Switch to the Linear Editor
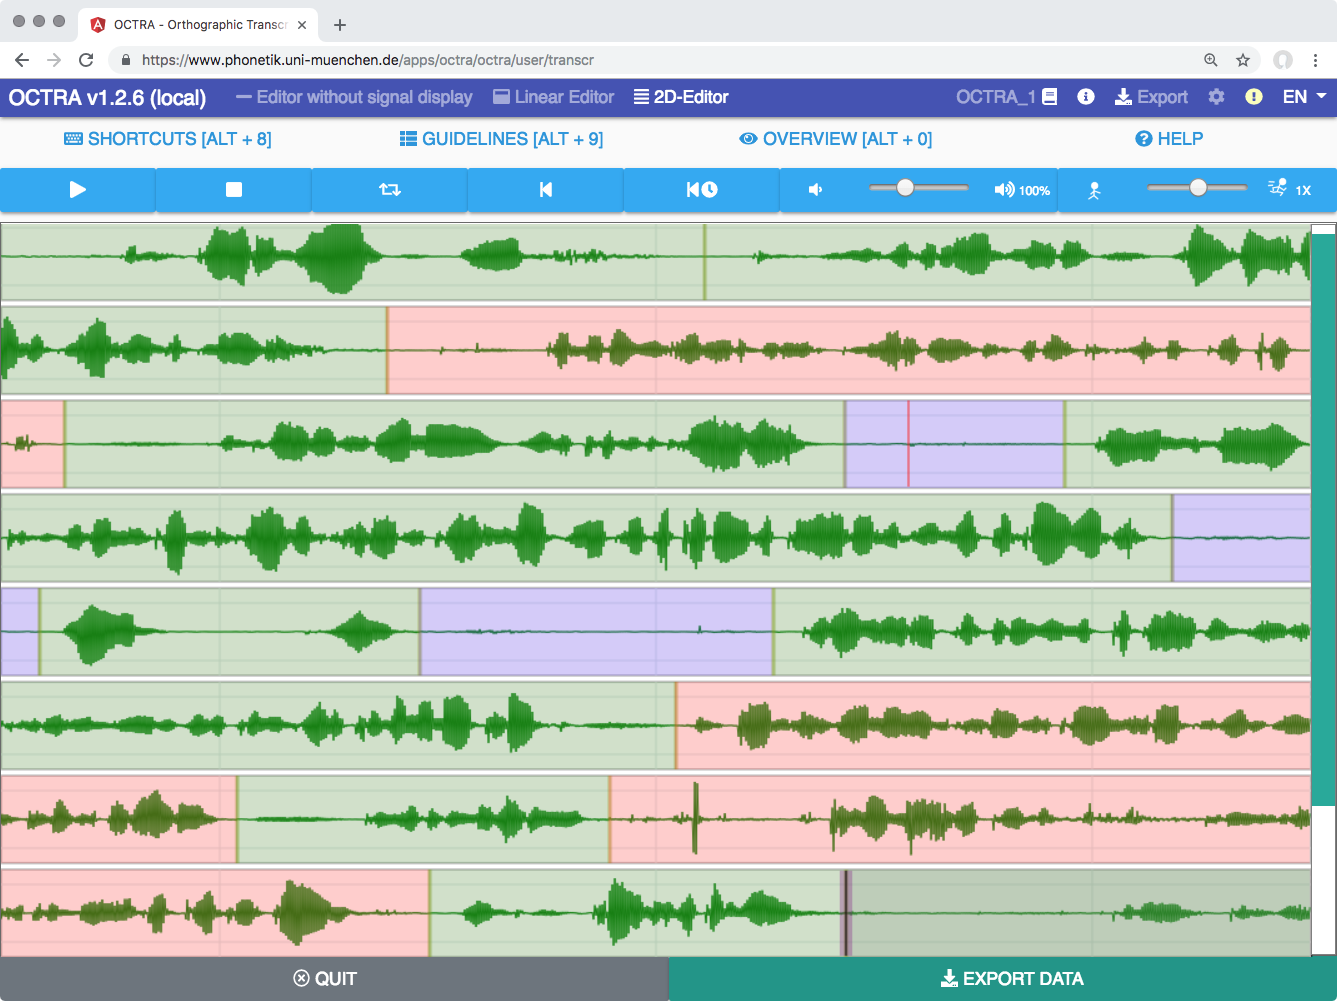 (x=554, y=97)
